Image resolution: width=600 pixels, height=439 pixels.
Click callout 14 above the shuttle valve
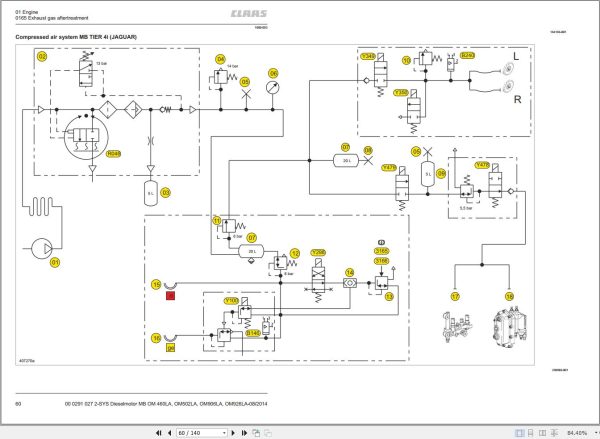tap(350, 272)
